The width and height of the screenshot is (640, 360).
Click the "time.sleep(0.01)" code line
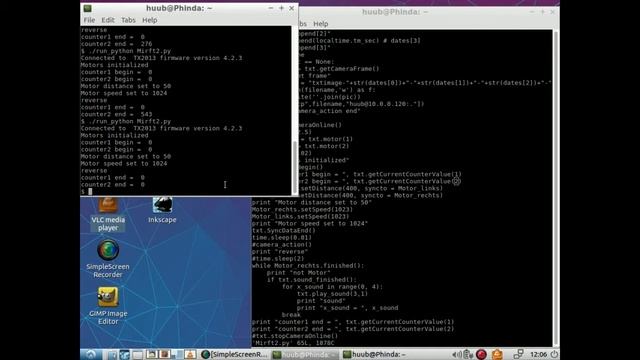click(282, 238)
